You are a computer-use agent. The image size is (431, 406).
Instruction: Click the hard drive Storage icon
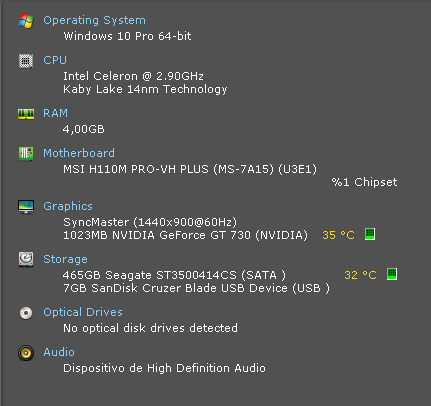point(26,259)
